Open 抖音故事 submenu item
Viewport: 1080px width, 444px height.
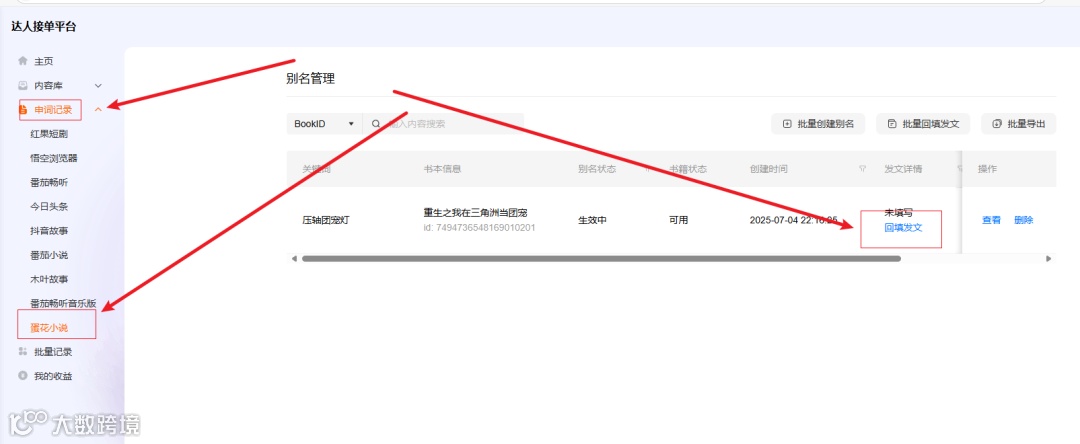coord(49,231)
